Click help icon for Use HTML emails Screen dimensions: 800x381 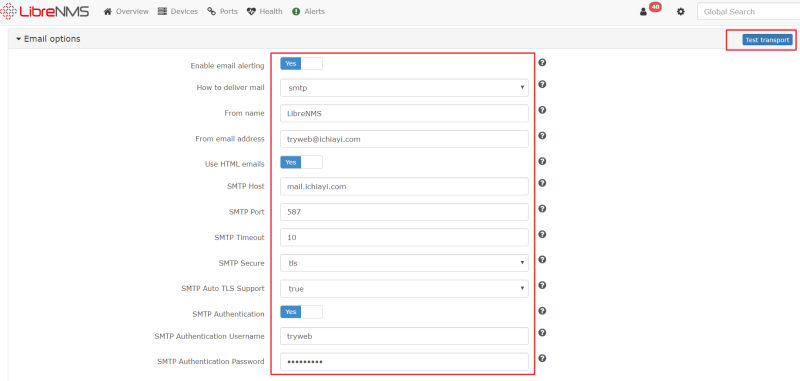tap(542, 161)
